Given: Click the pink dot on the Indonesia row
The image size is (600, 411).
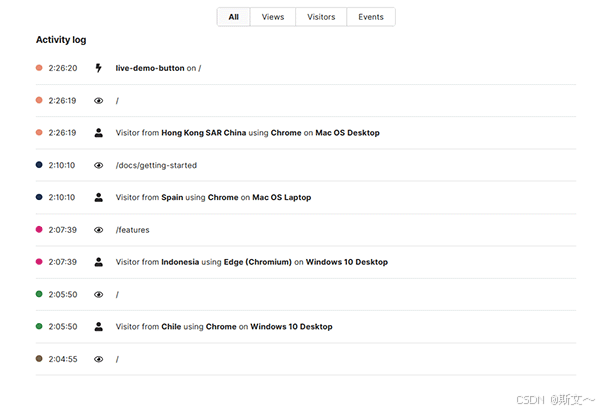Looking at the screenshot, I should pos(39,262).
